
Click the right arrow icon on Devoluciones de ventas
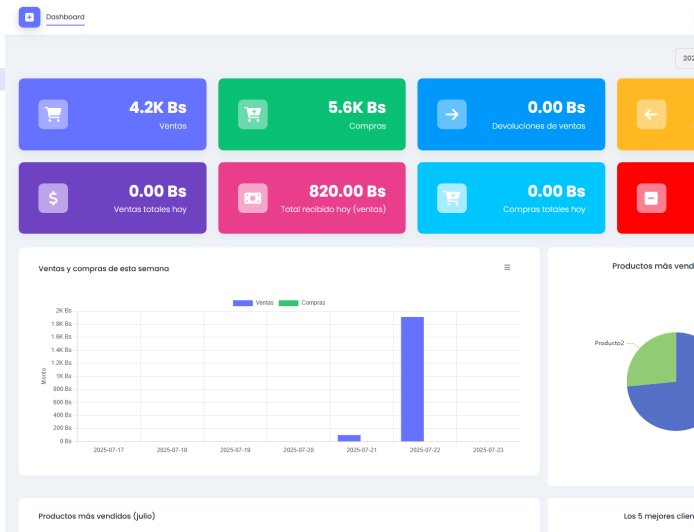click(452, 114)
